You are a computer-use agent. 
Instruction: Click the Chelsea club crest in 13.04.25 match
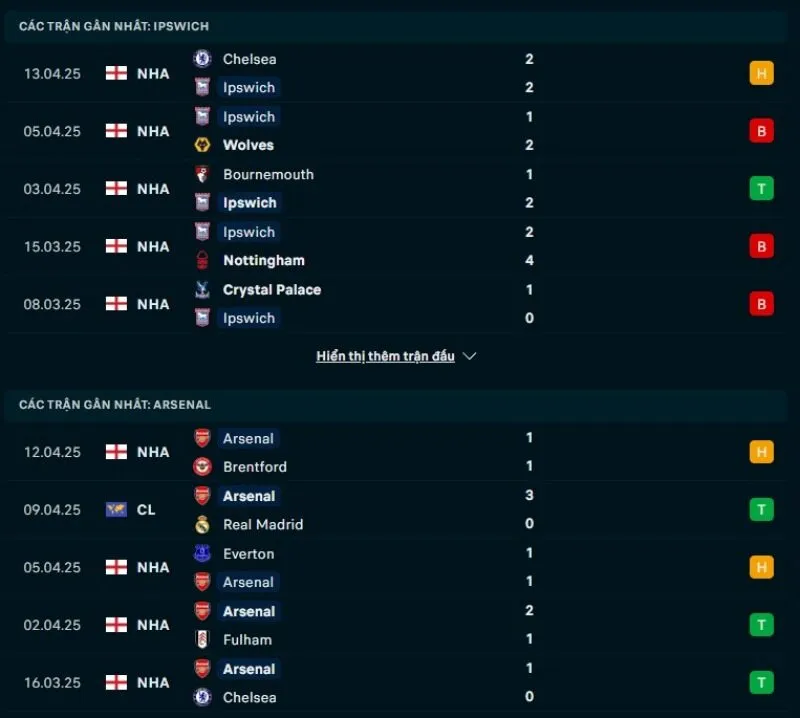(202, 59)
